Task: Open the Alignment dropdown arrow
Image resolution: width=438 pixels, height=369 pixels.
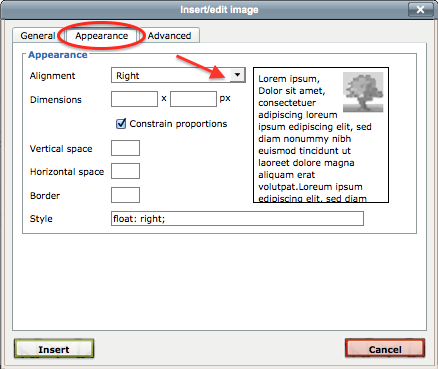Action: (237, 75)
